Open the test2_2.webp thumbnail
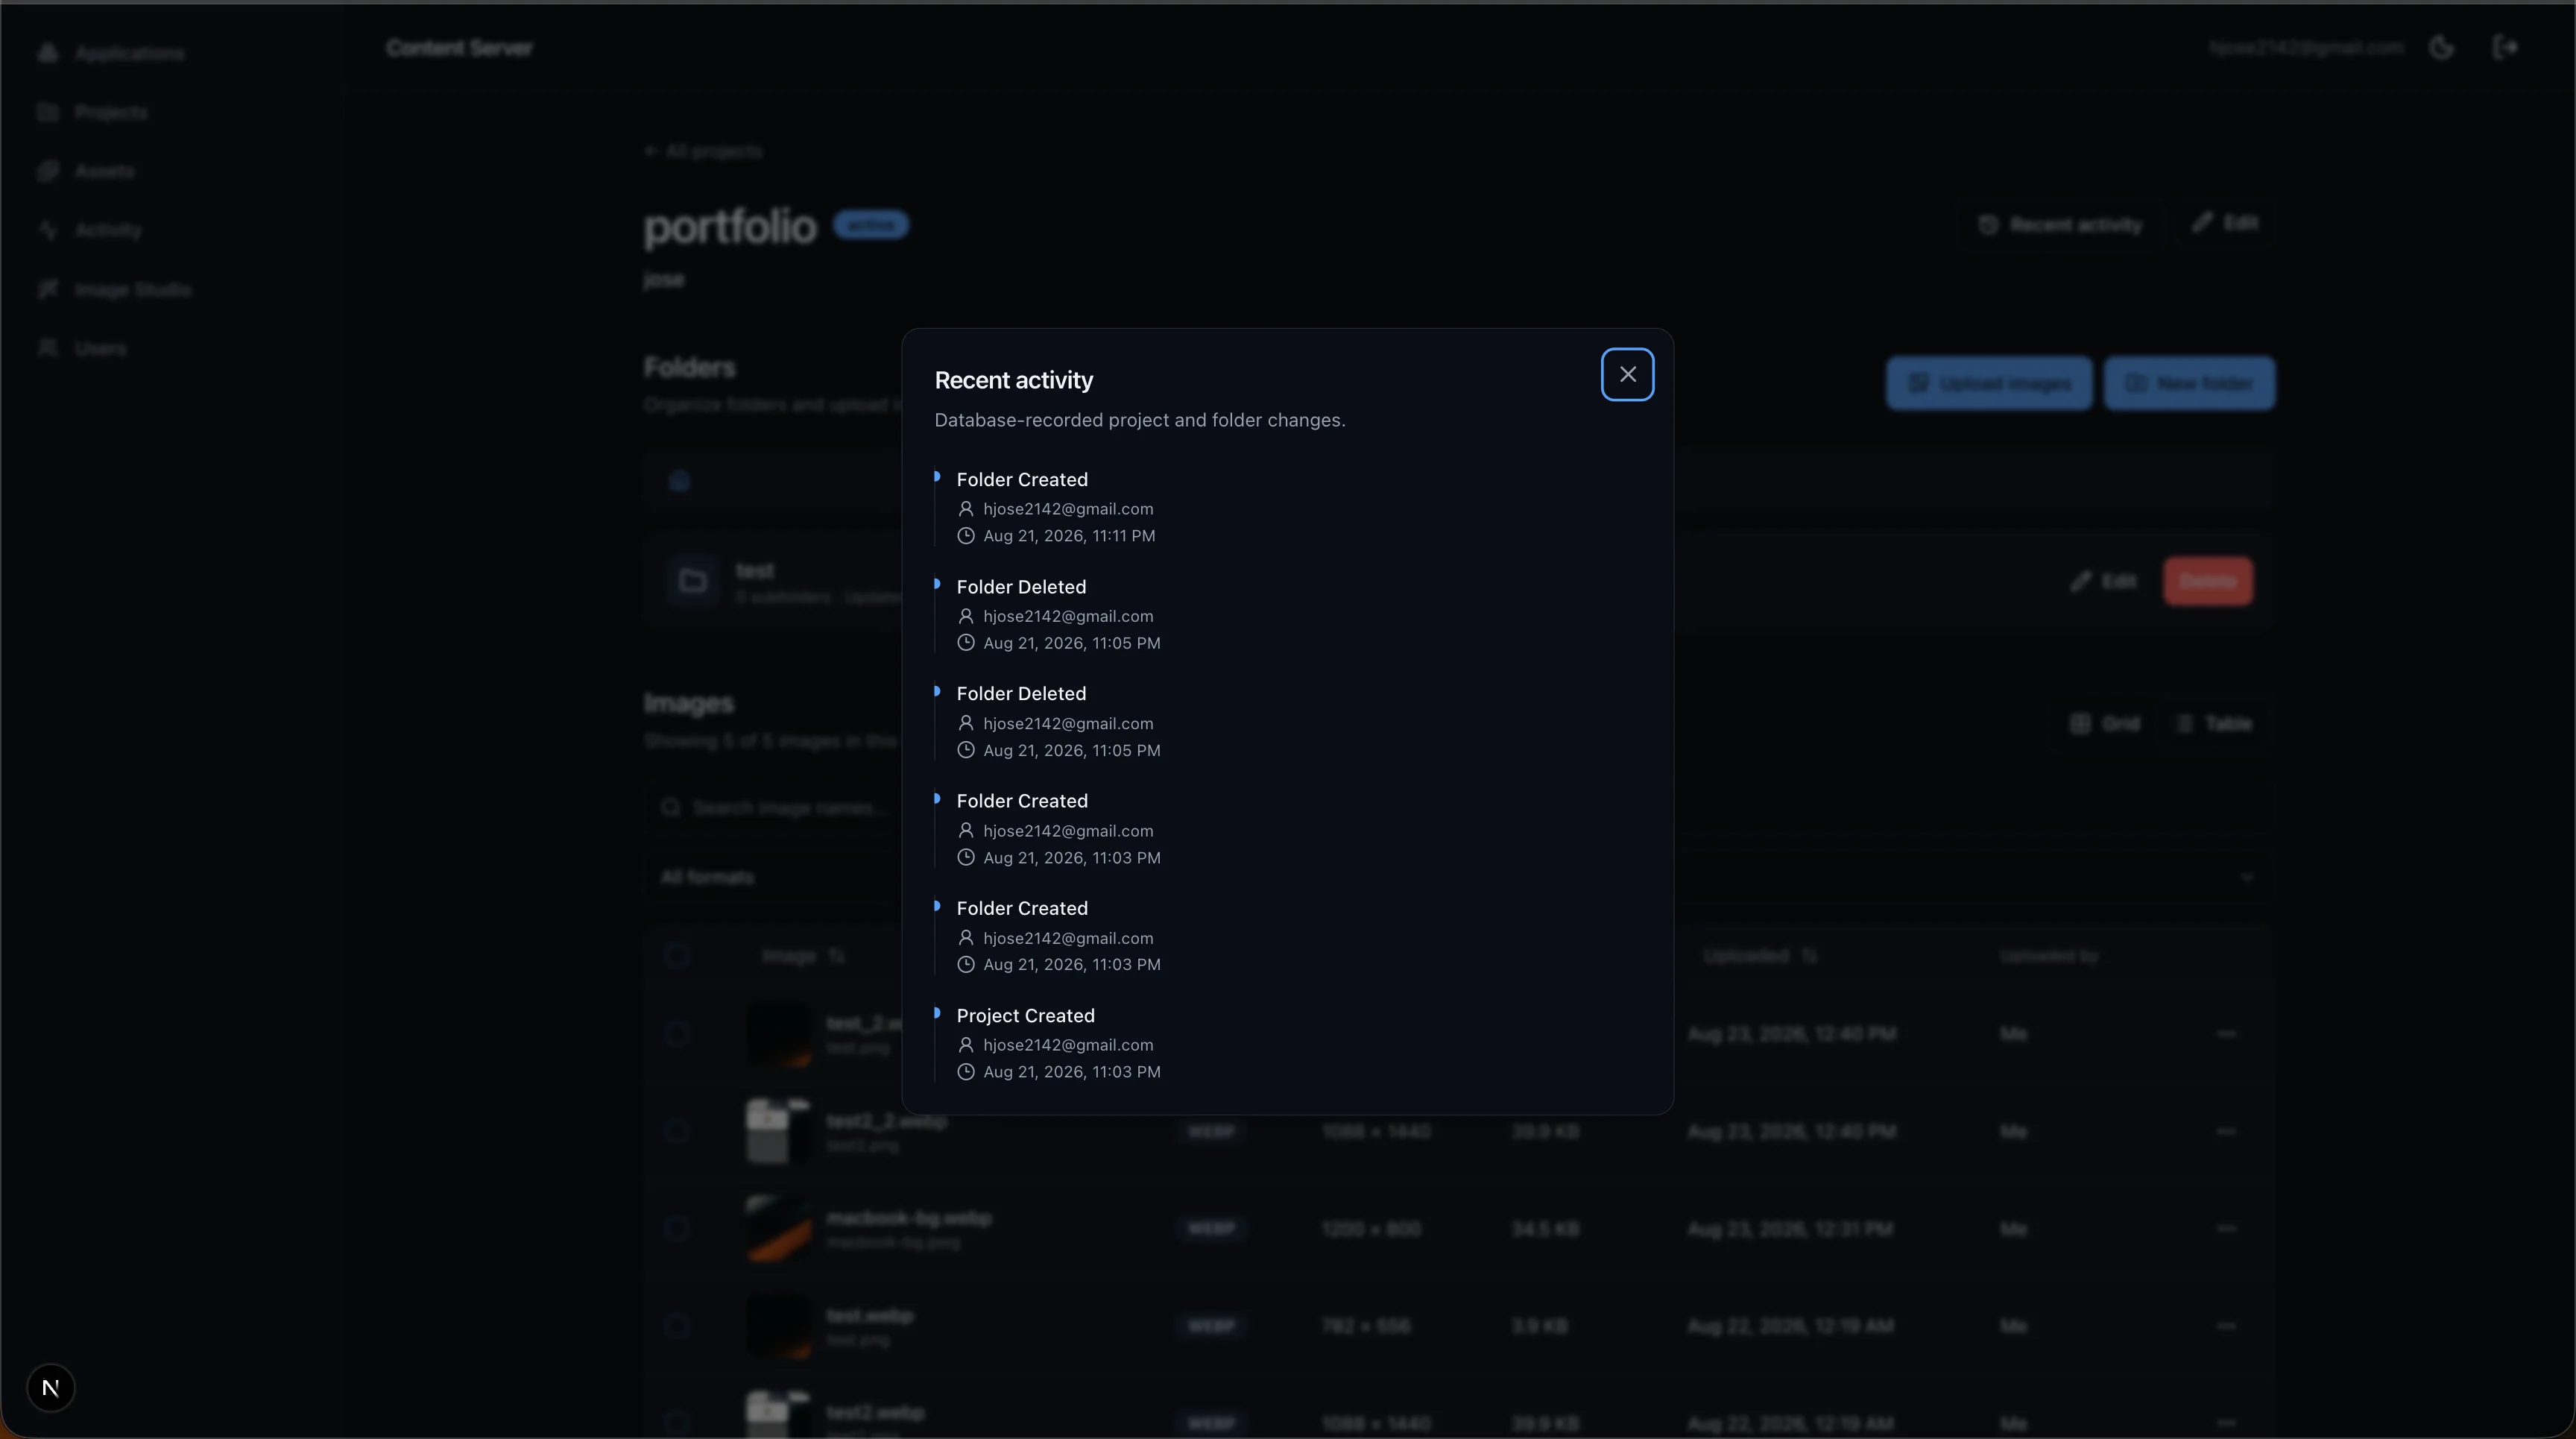 778,1130
